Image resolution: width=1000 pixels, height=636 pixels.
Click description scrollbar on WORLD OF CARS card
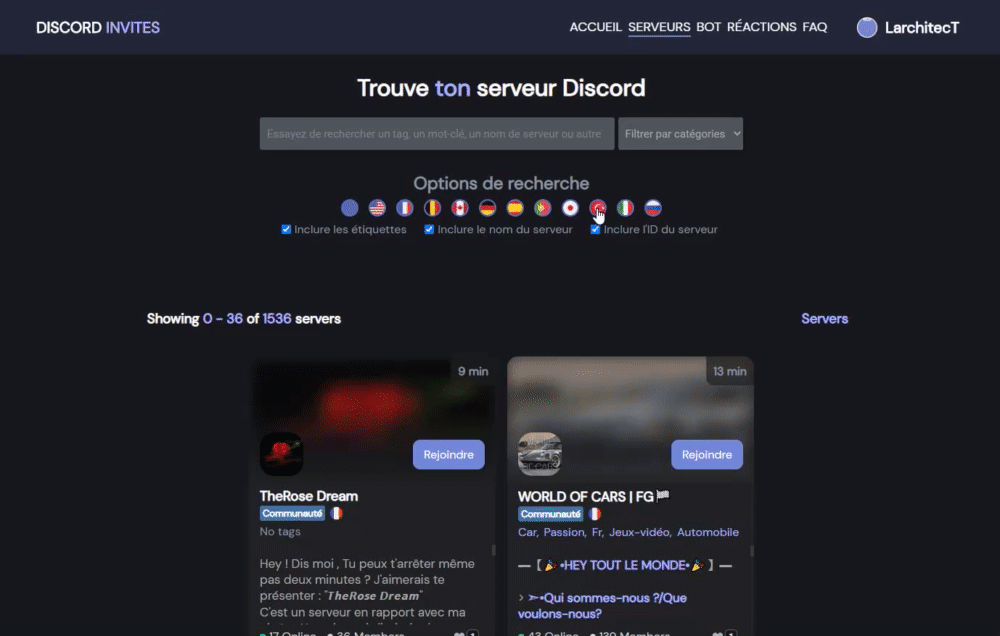pyautogui.click(x=752, y=550)
